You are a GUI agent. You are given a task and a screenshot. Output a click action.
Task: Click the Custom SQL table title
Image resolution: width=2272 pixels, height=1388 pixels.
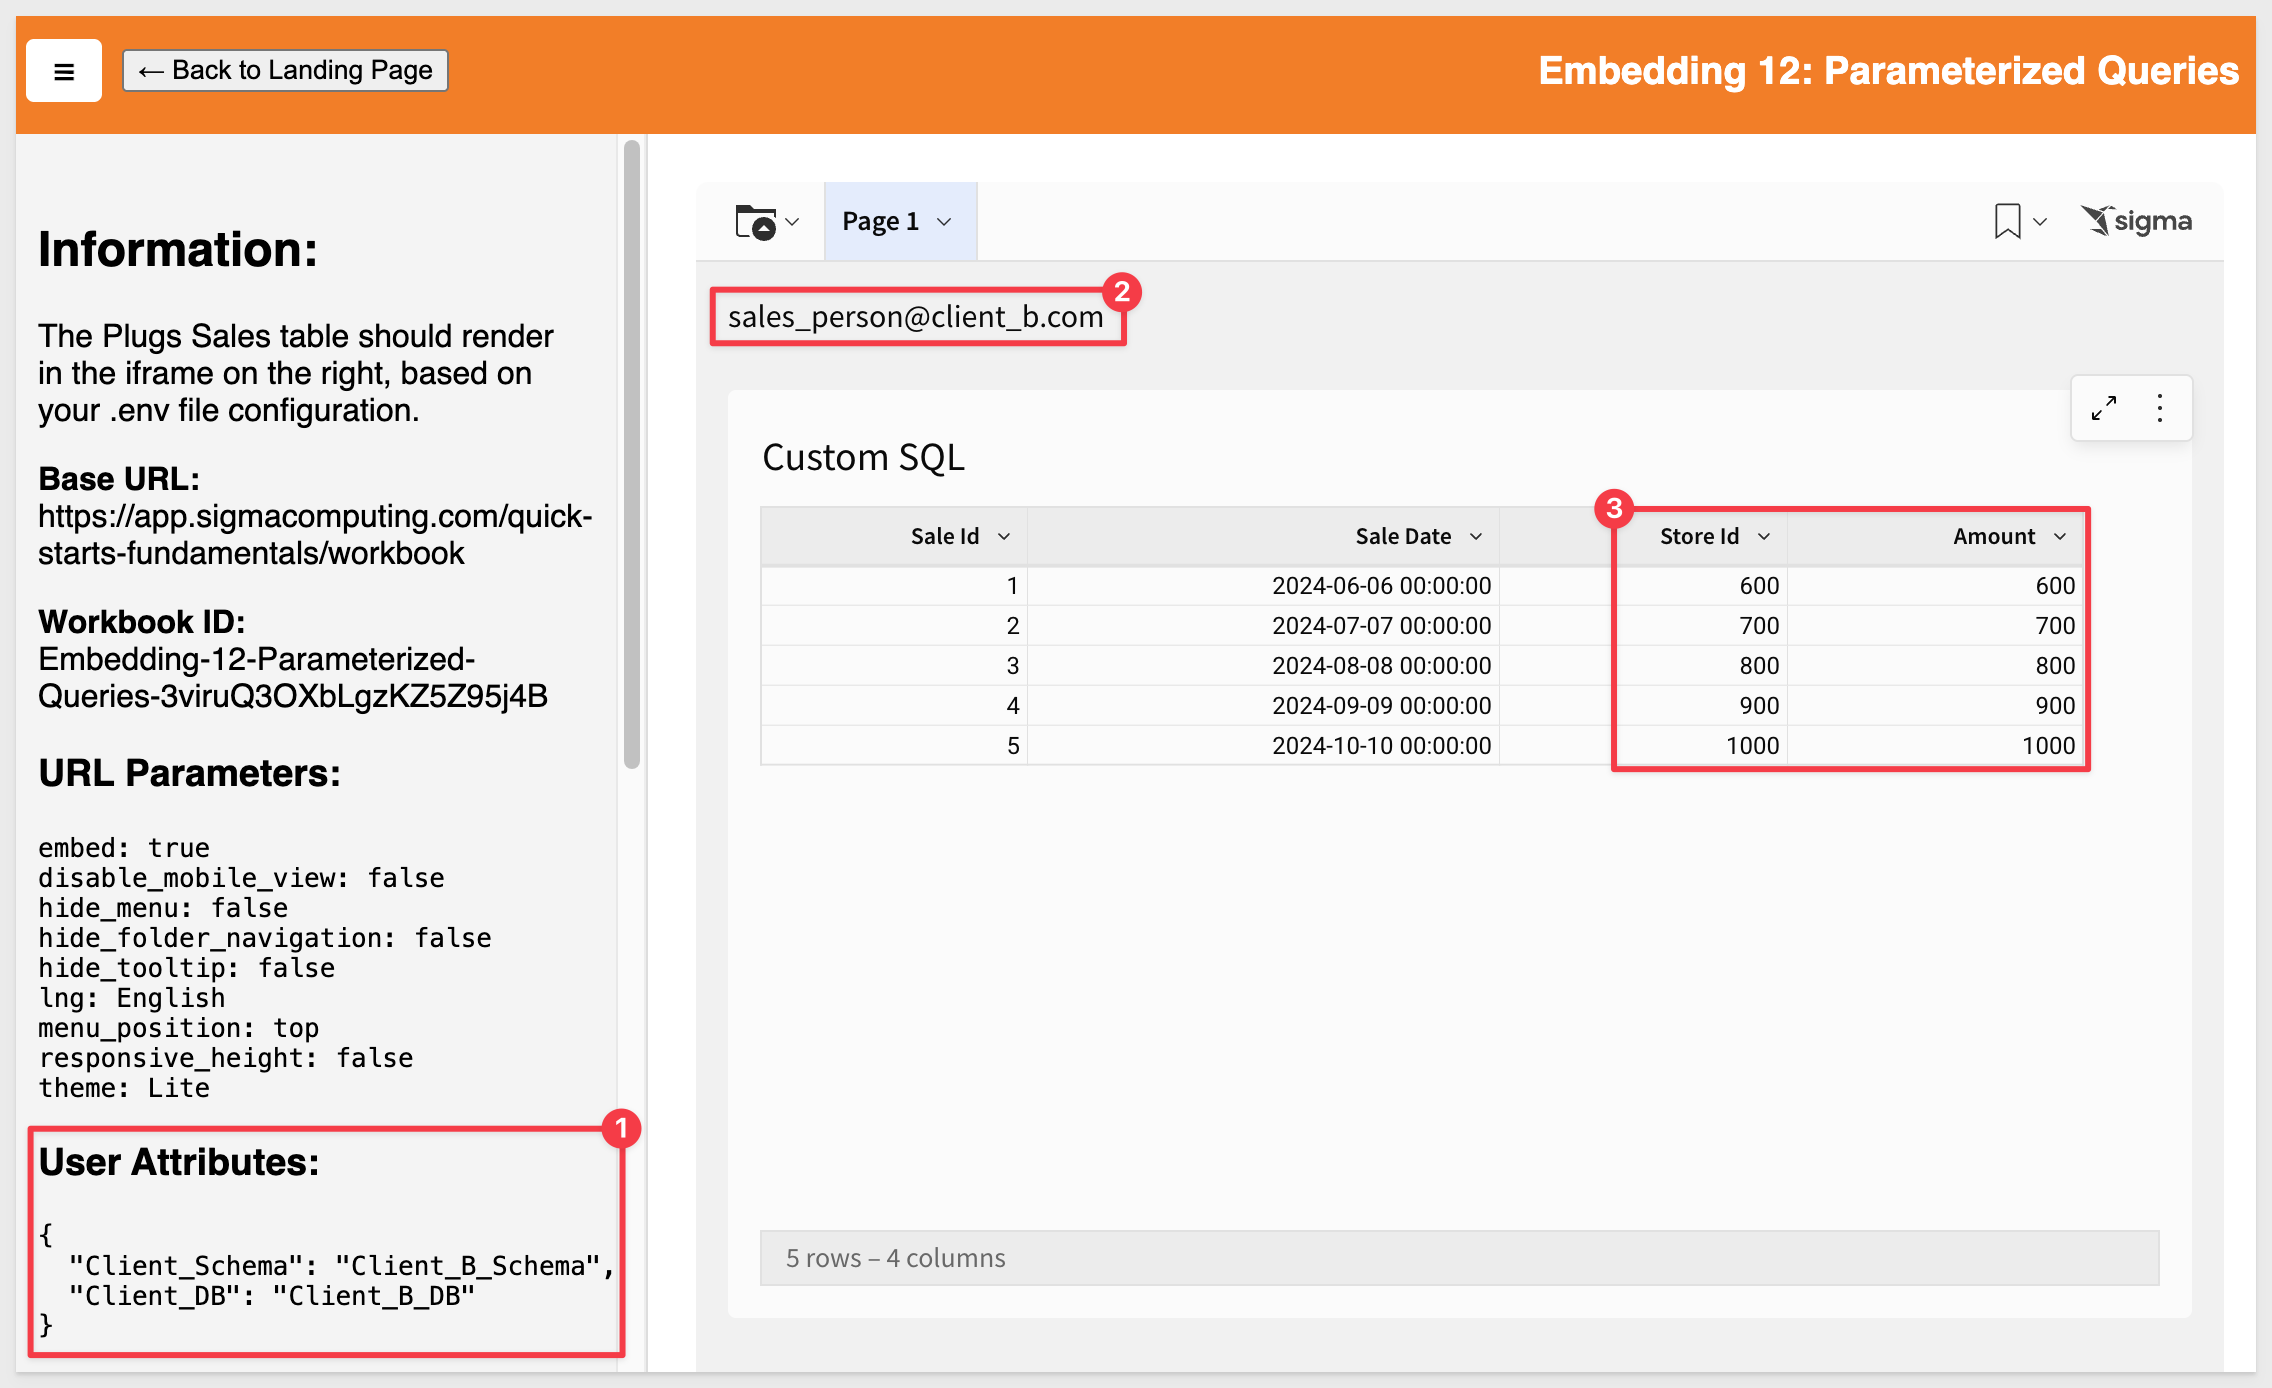[864, 458]
